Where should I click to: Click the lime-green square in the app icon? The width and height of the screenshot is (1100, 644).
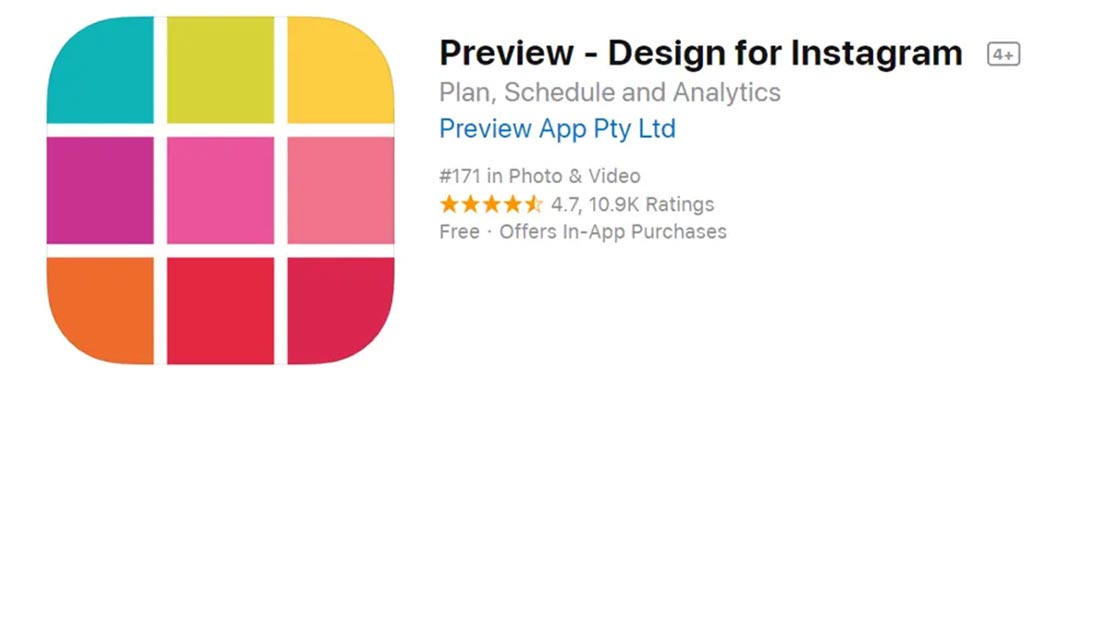[220, 70]
